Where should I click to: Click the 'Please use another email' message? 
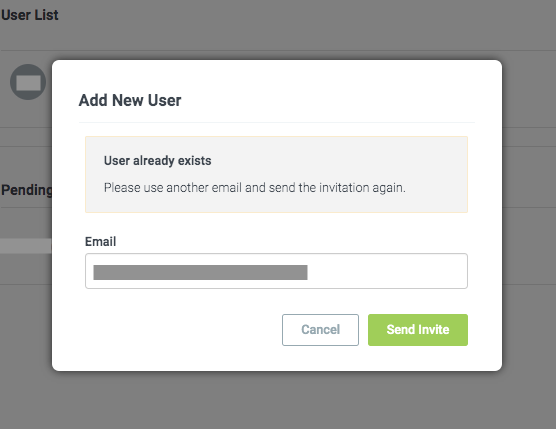pos(255,188)
